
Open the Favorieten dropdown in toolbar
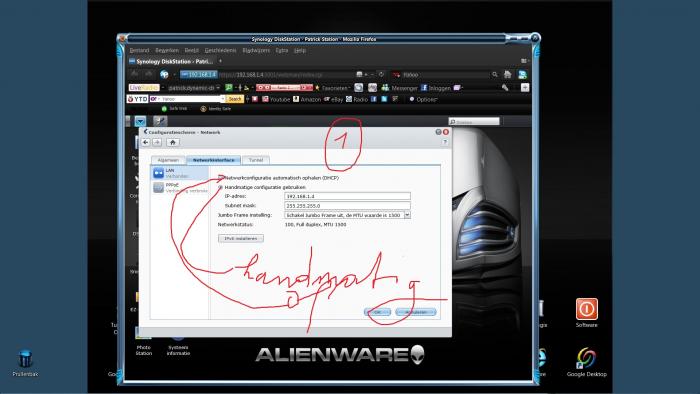coord(331,88)
